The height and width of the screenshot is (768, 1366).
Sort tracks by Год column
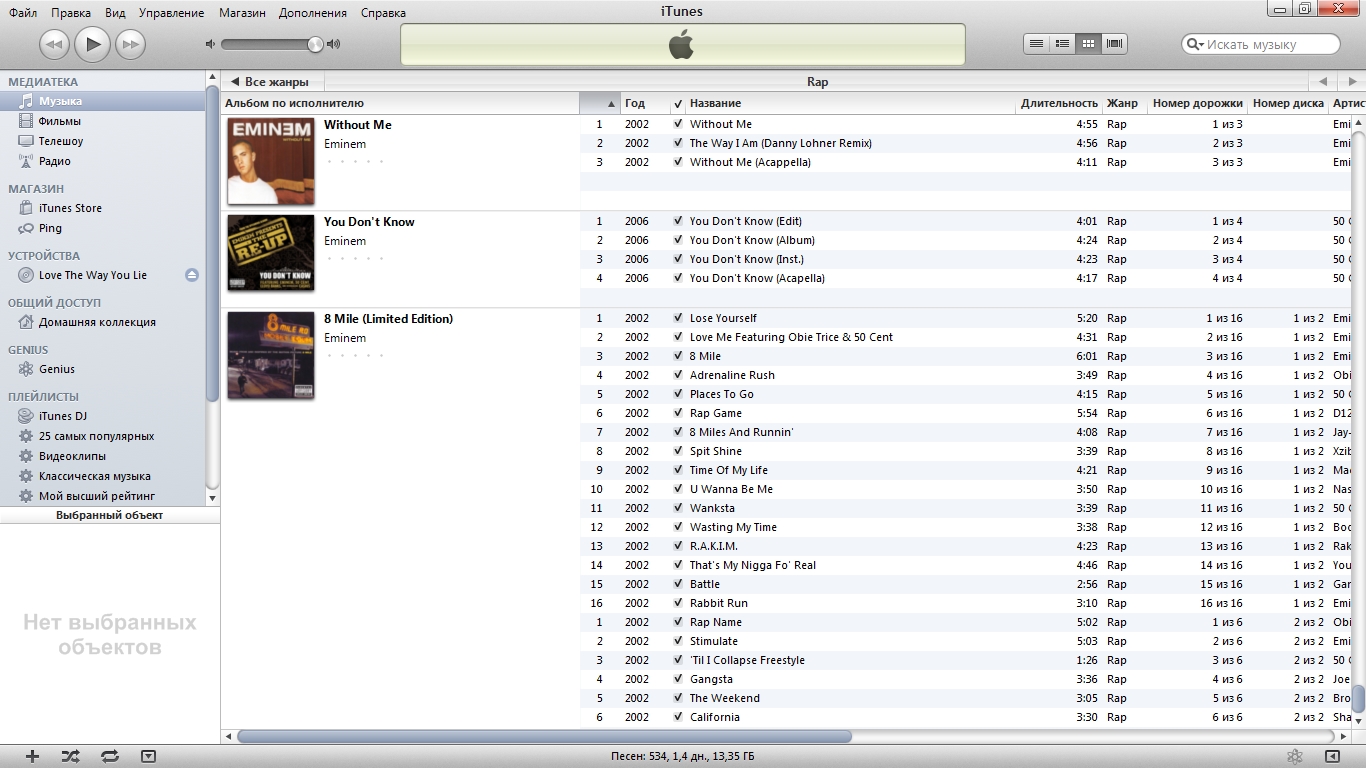click(x=645, y=103)
